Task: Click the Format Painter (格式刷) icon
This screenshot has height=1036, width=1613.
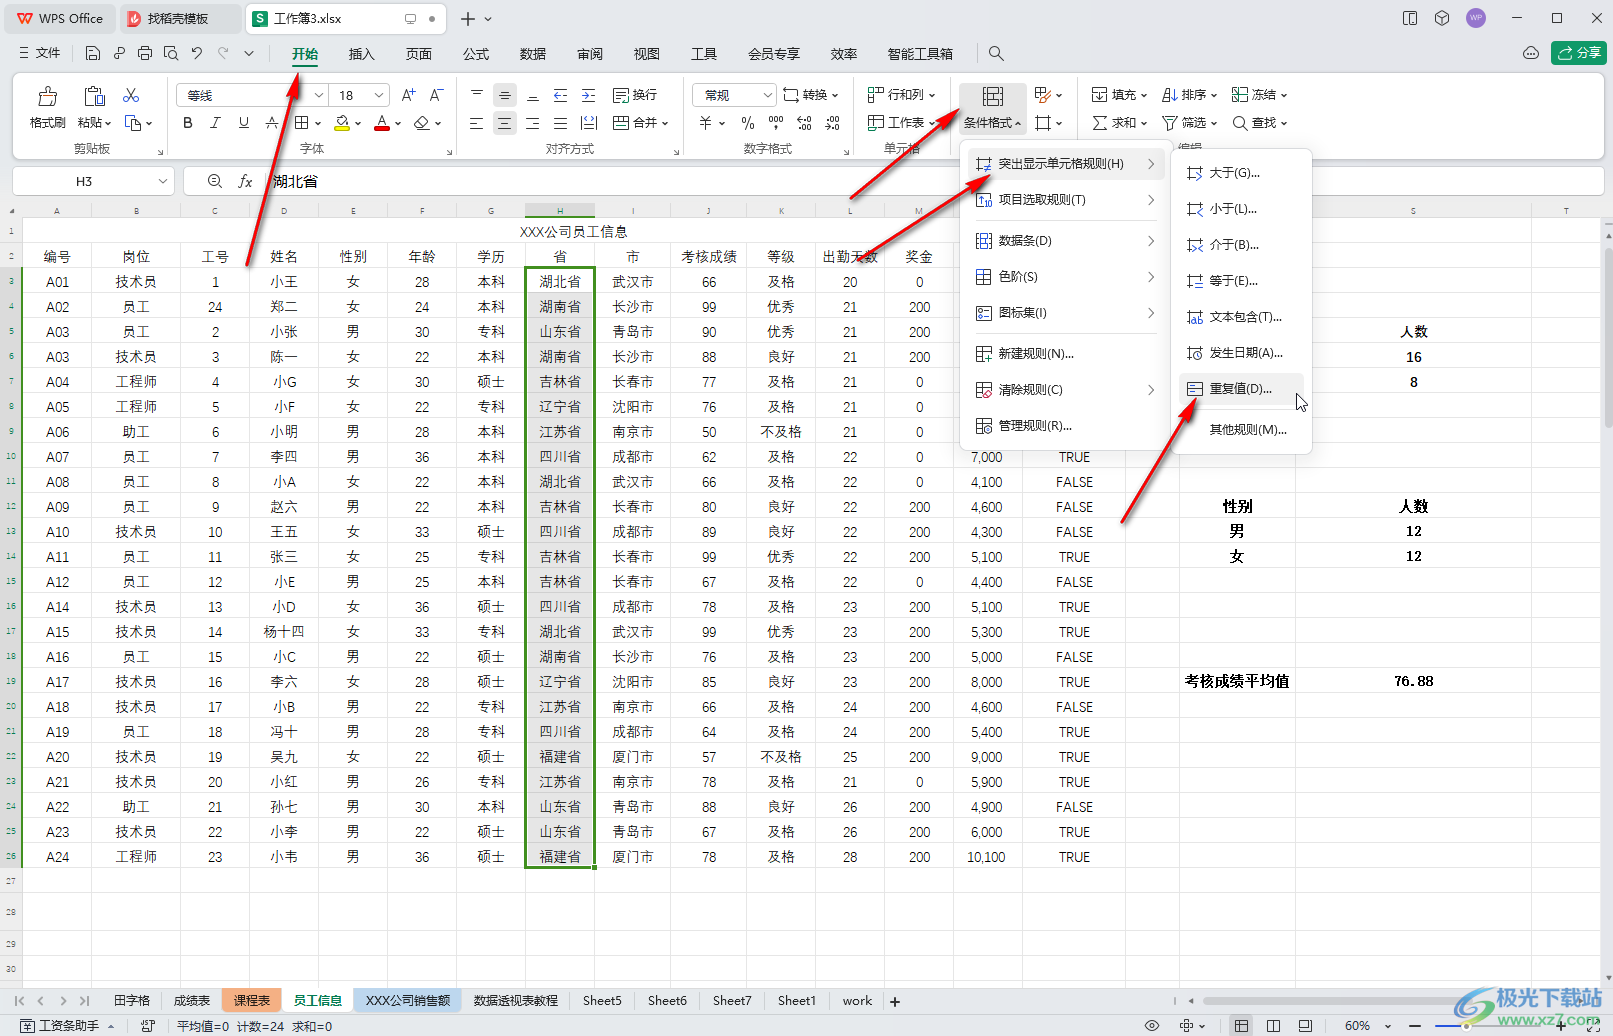Action: pyautogui.click(x=47, y=96)
